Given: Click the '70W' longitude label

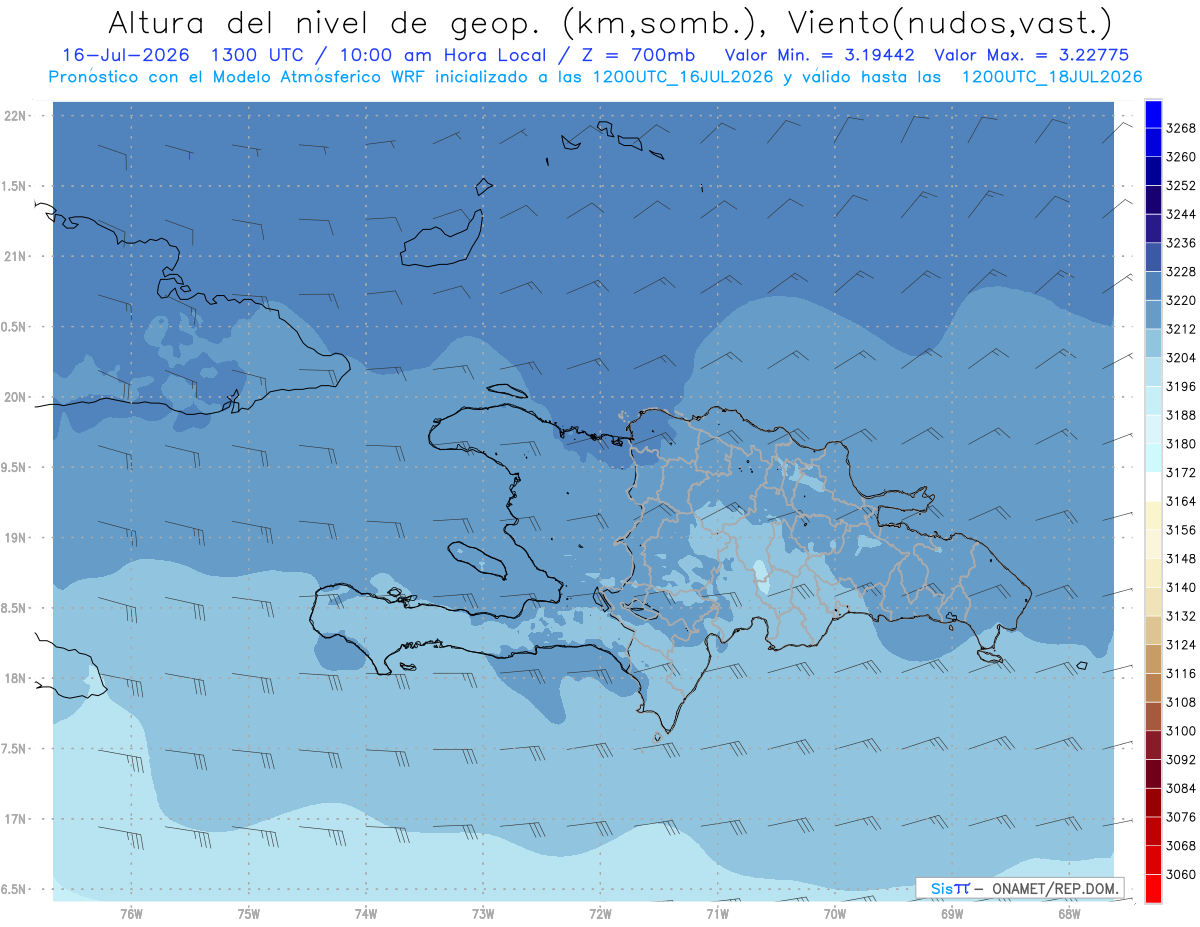Looking at the screenshot, I should pos(835,914).
